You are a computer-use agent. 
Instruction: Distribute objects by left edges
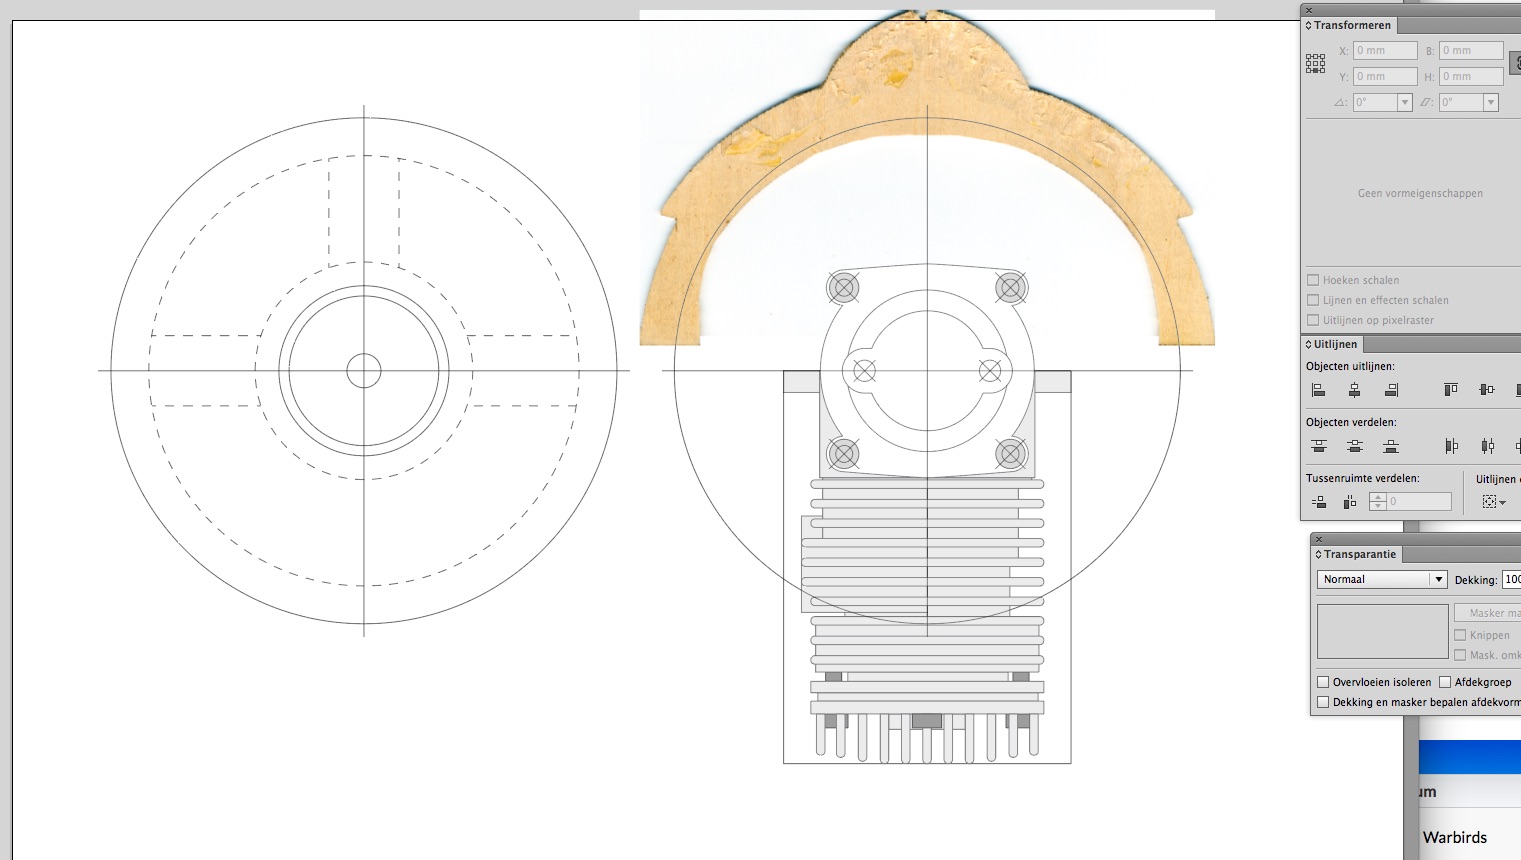[x=1451, y=446]
